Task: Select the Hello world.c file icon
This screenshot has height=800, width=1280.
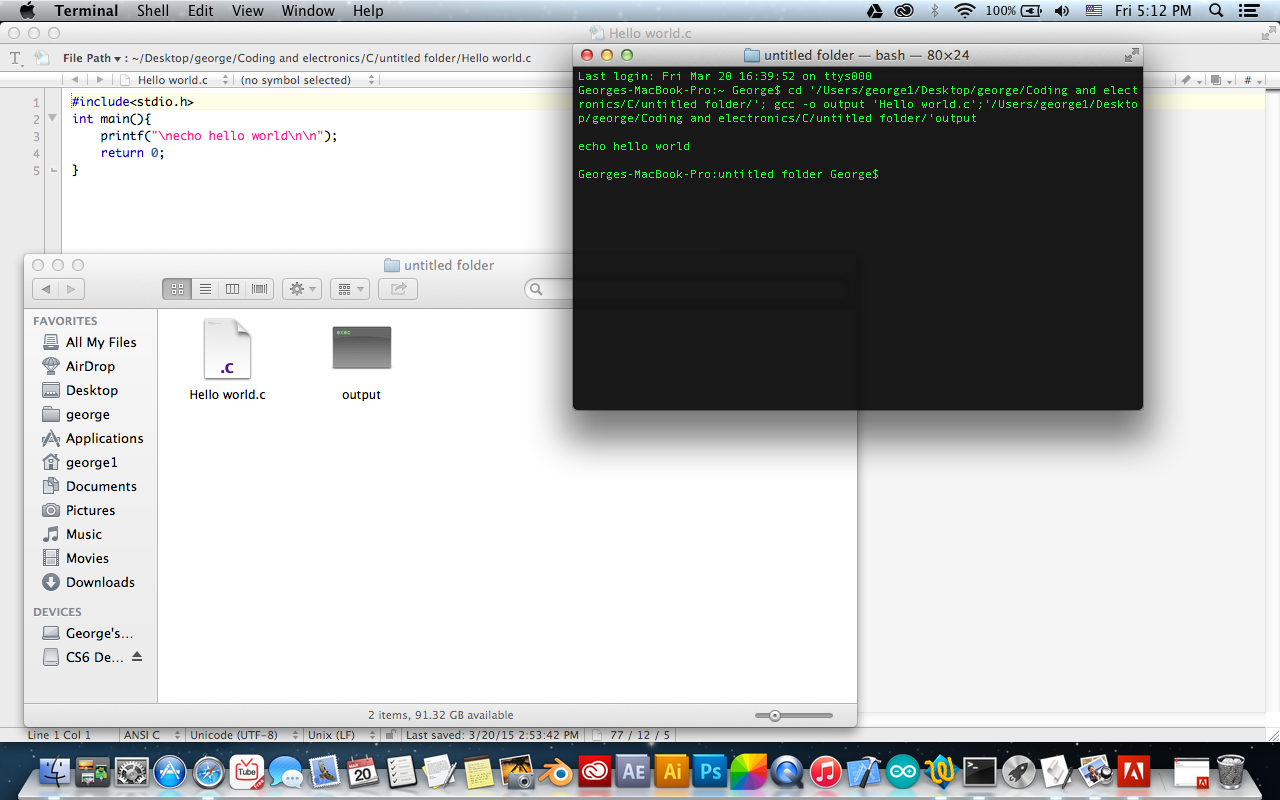Action: [x=227, y=349]
